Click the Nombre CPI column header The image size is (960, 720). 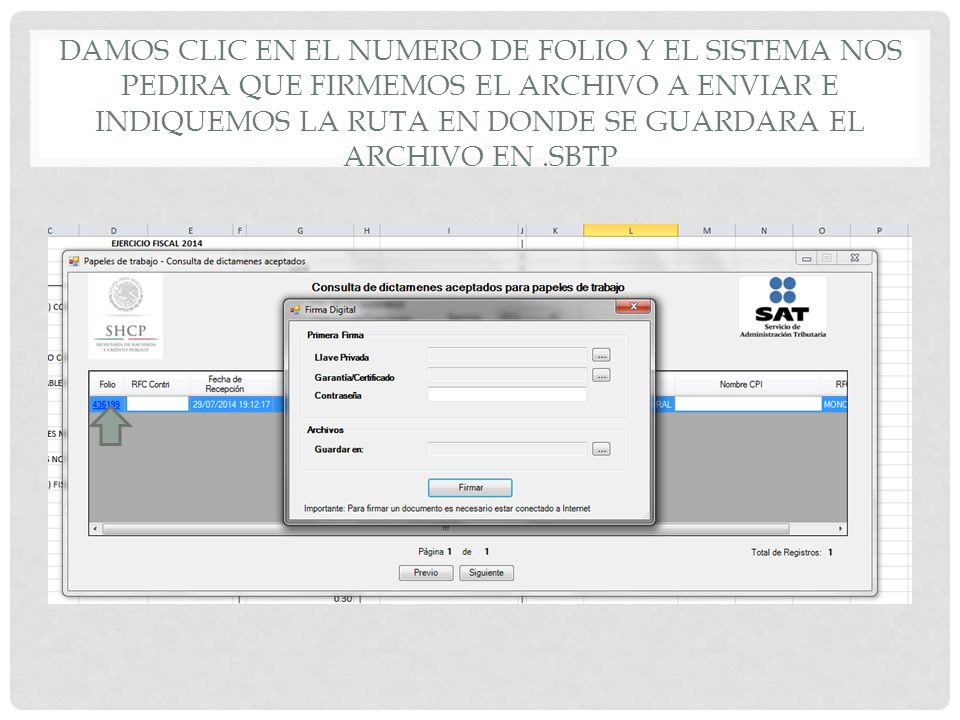tap(741, 384)
